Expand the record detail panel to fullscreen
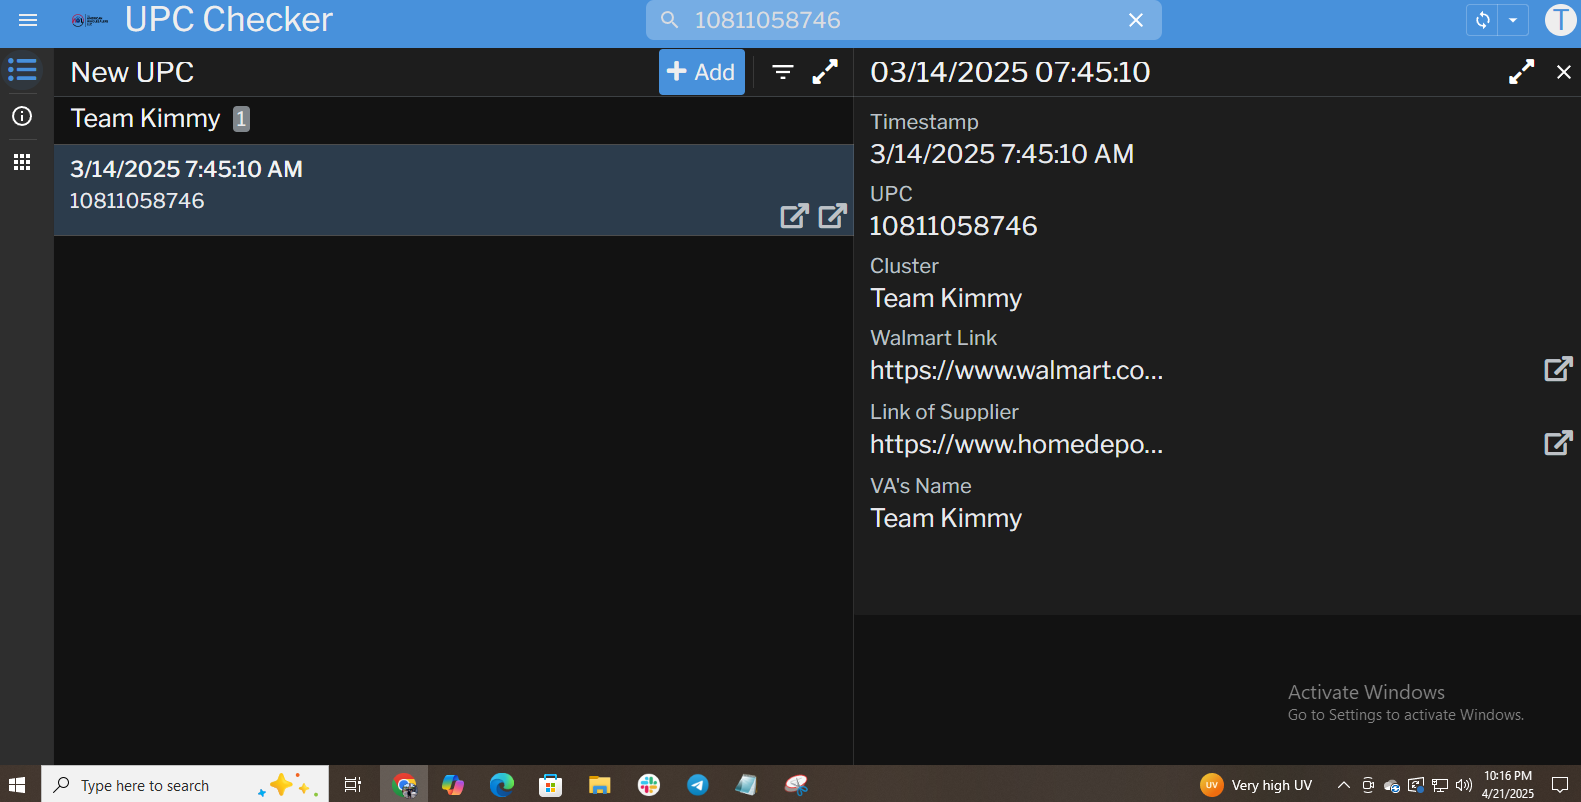Viewport: 1581px width, 802px height. point(1521,72)
